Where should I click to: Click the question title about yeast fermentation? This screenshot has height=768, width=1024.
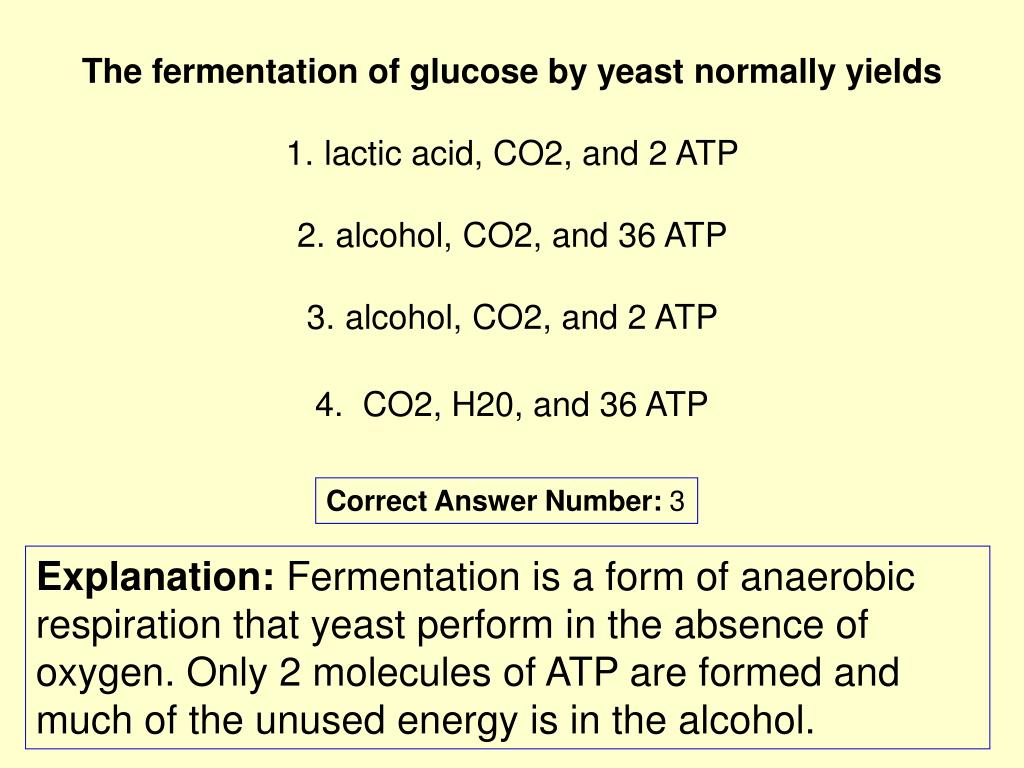click(x=512, y=72)
